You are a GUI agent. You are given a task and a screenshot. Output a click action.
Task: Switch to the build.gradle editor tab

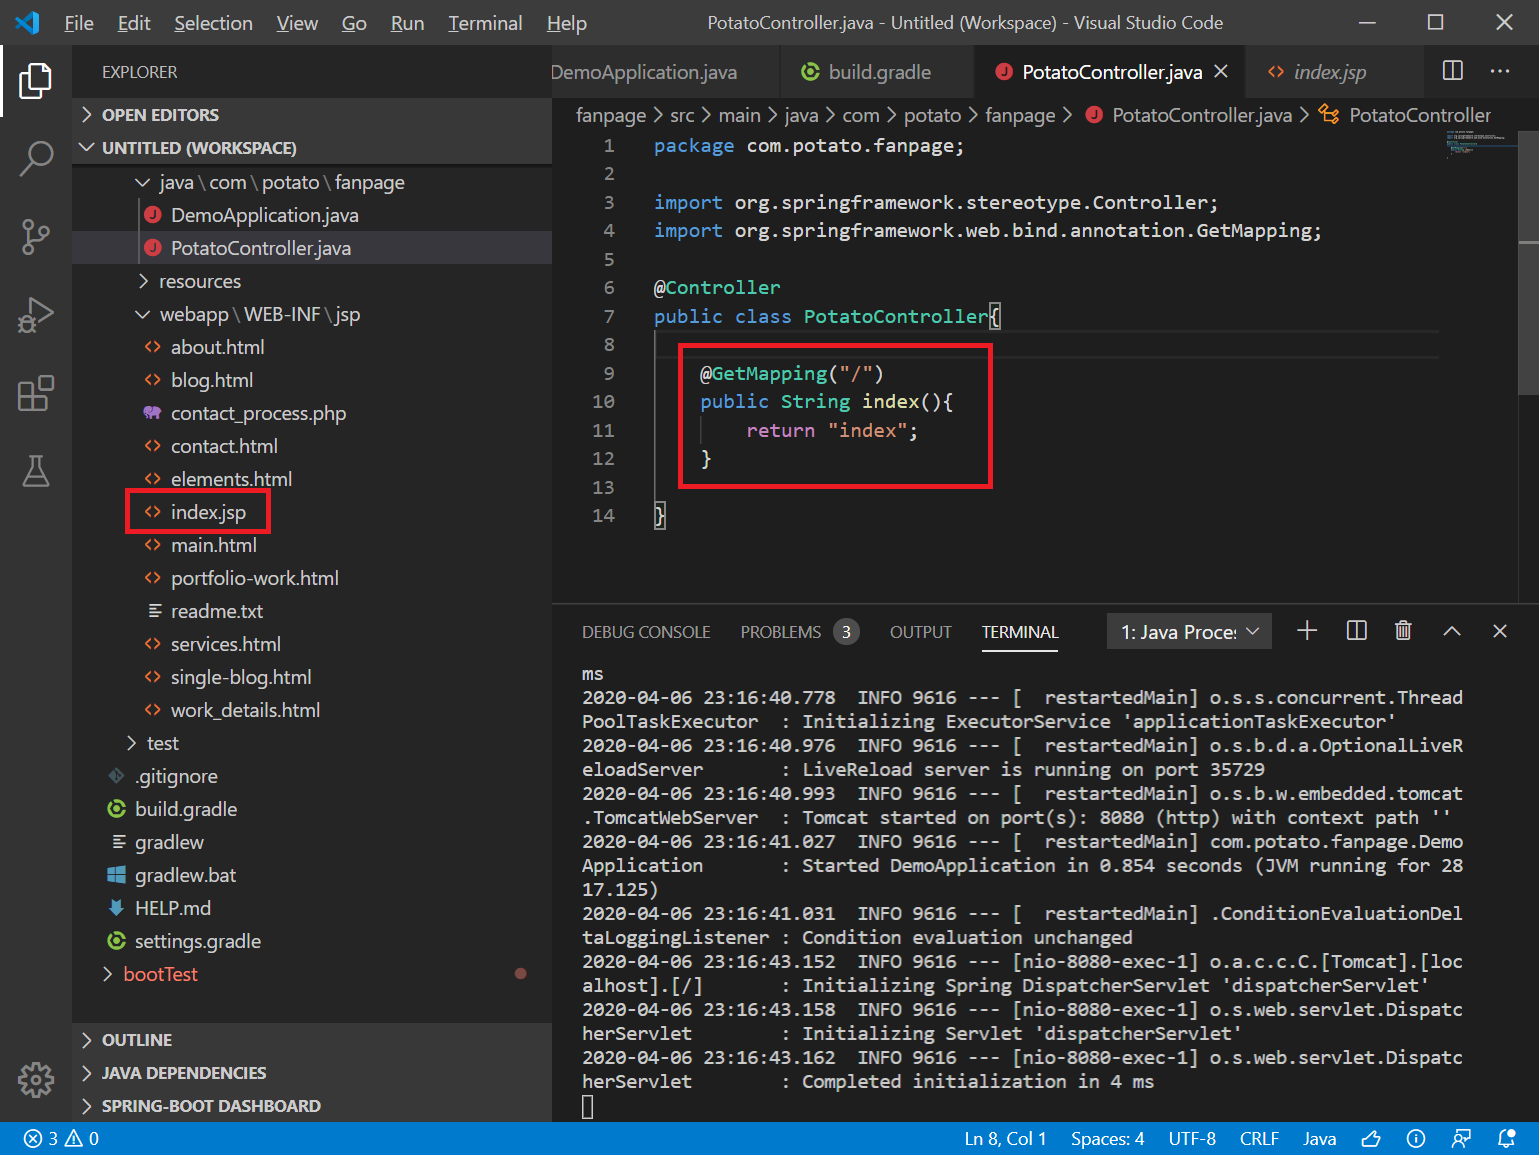(877, 72)
